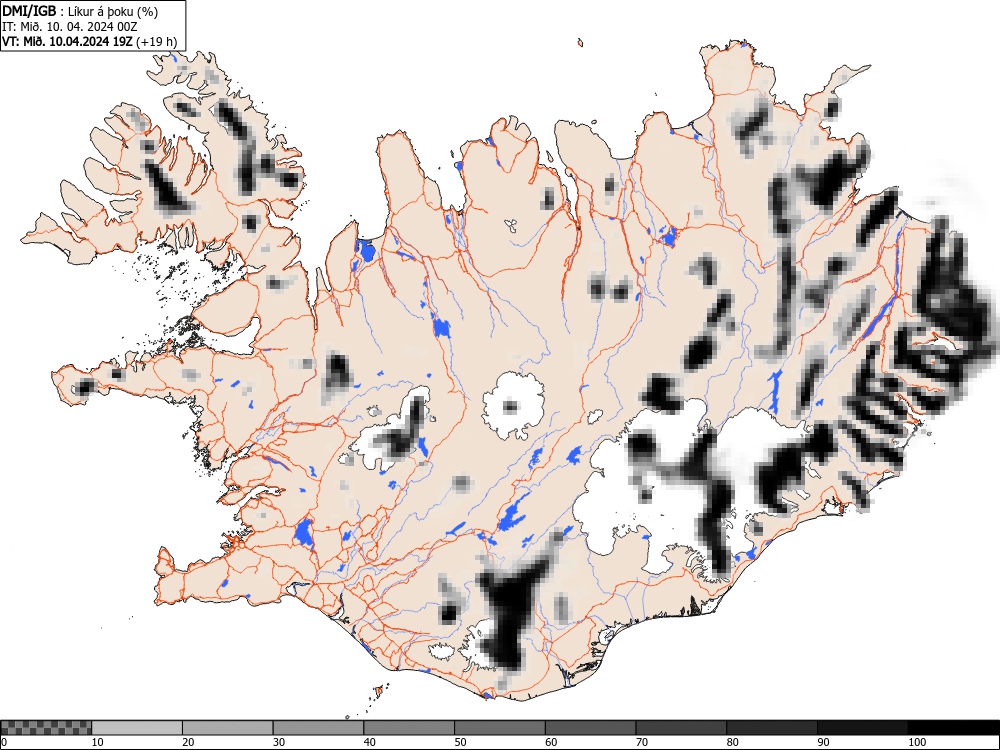1000x750 pixels.
Task: Choose the 50–60 percent legend swatch
Action: [x=500, y=728]
